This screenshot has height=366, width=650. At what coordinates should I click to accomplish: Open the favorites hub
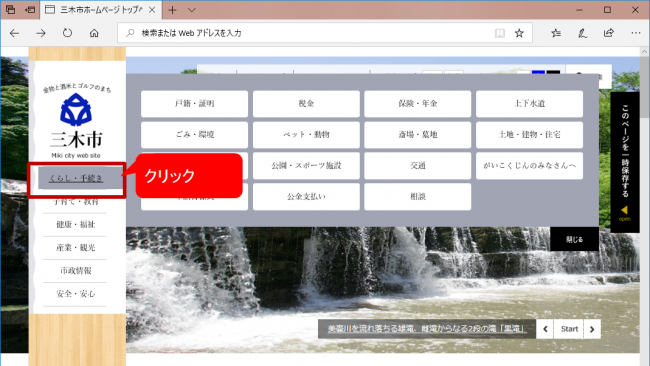tap(556, 33)
